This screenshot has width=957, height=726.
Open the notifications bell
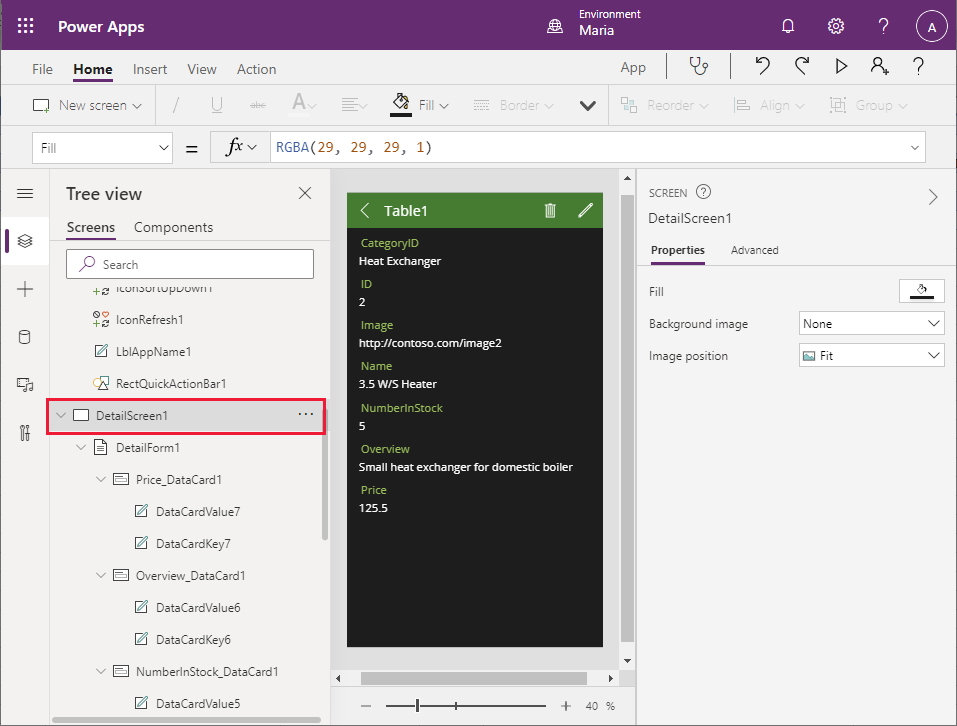[788, 27]
